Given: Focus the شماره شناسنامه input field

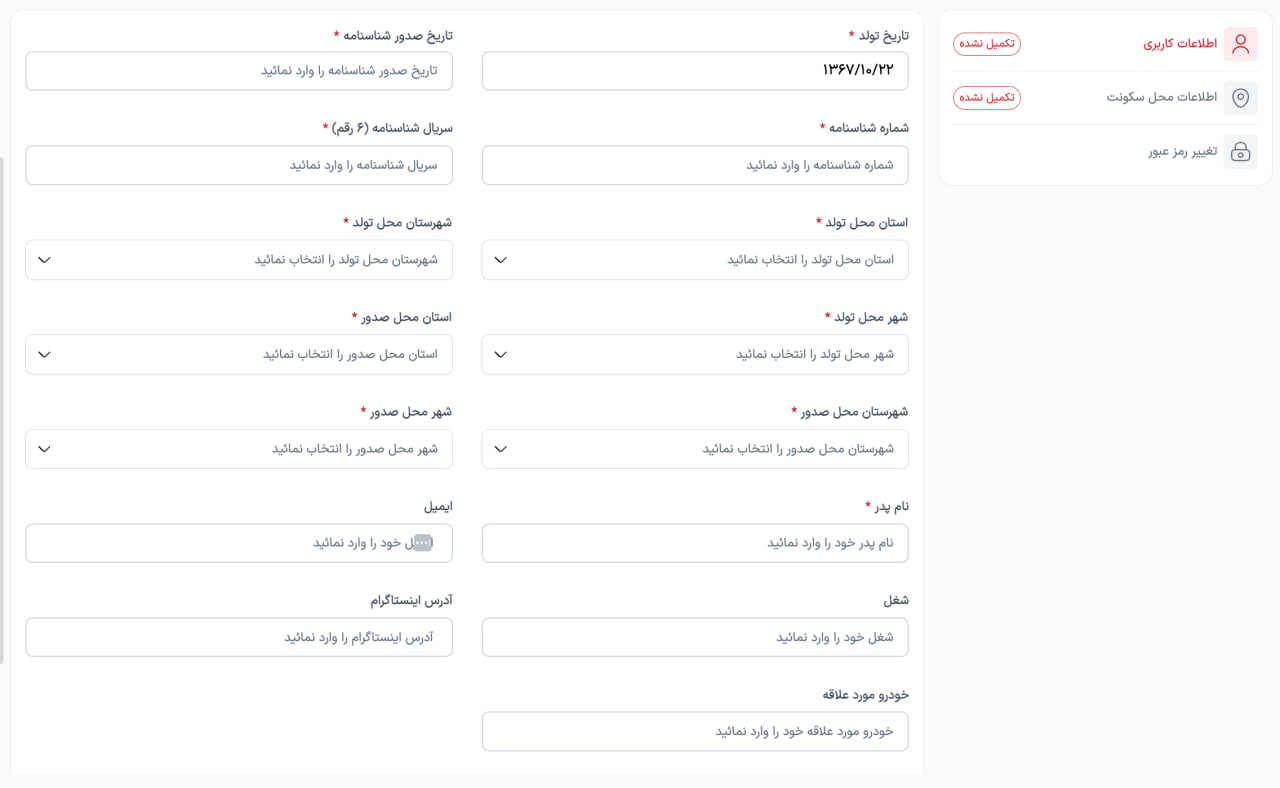Looking at the screenshot, I should 695,165.
